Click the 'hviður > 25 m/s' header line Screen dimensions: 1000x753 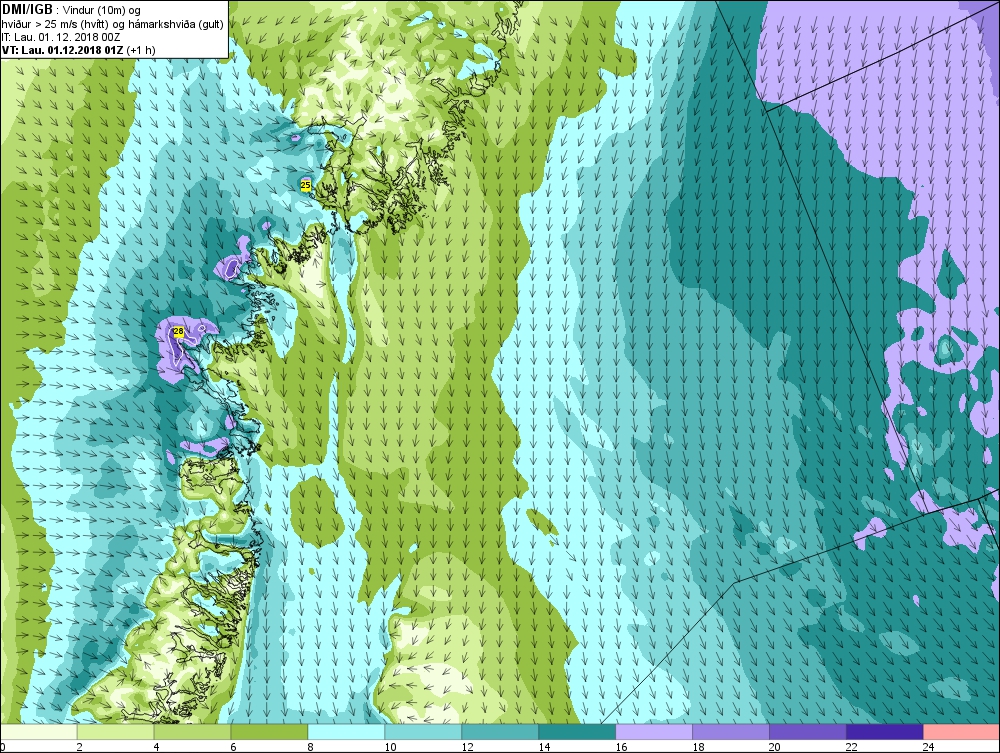pos(112,24)
